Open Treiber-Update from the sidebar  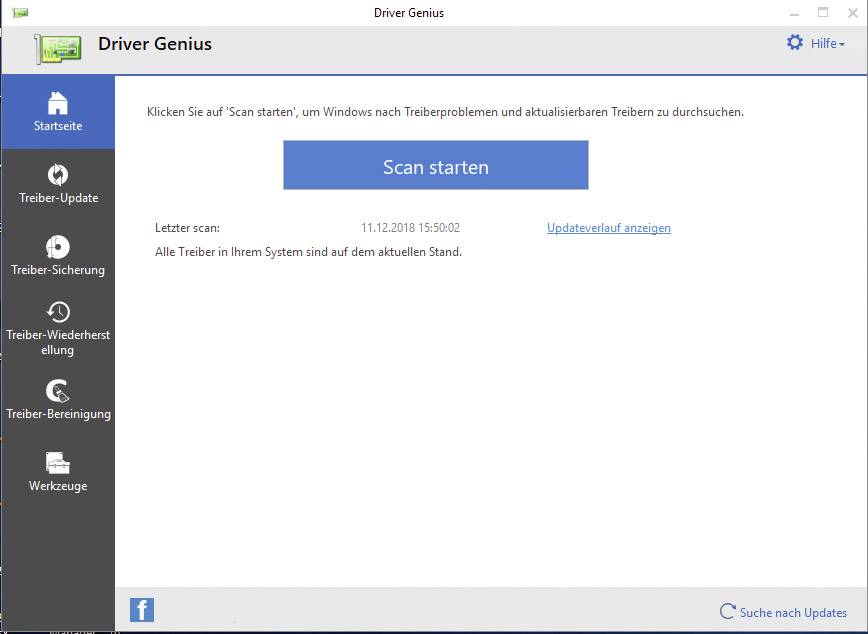tap(58, 183)
